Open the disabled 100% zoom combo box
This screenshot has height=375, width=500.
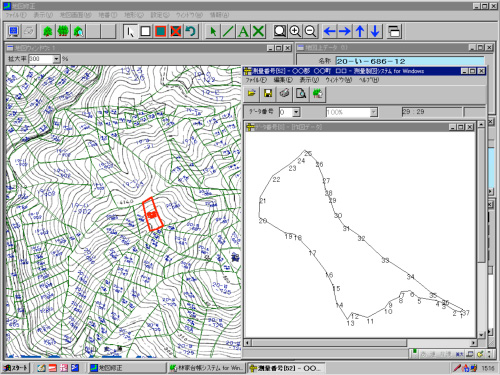pos(352,112)
